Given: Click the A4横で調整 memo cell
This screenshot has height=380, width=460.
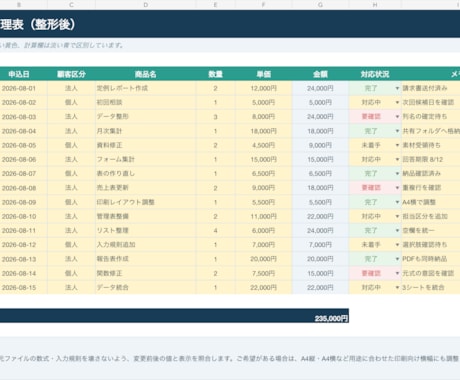Looking at the screenshot, I should point(431,202).
